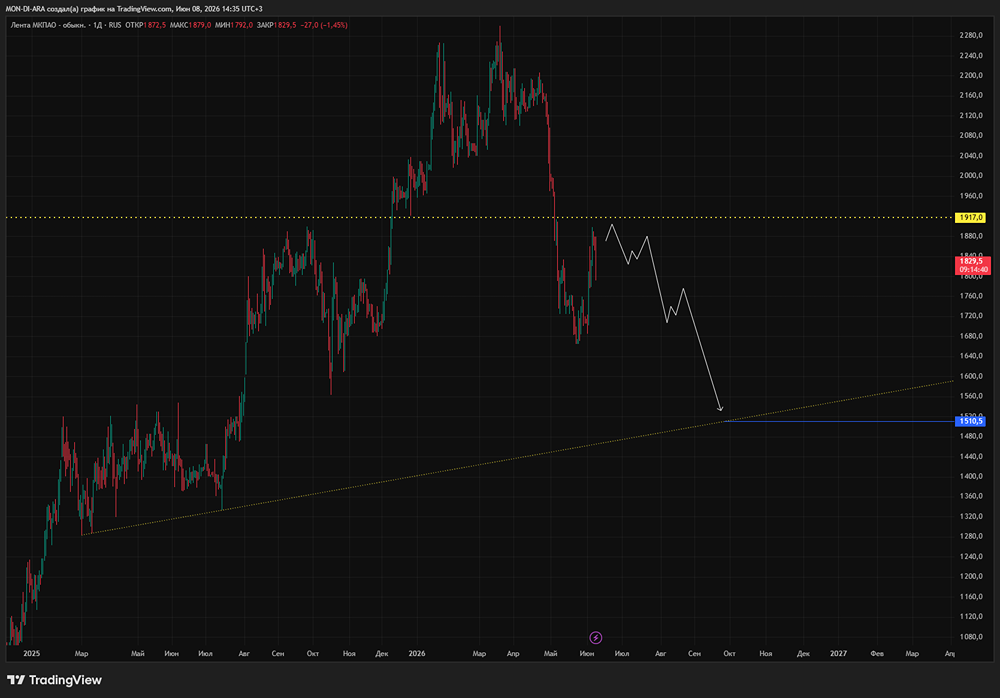
Task: Click the 2120,0 price axis label
Action: [x=971, y=115]
